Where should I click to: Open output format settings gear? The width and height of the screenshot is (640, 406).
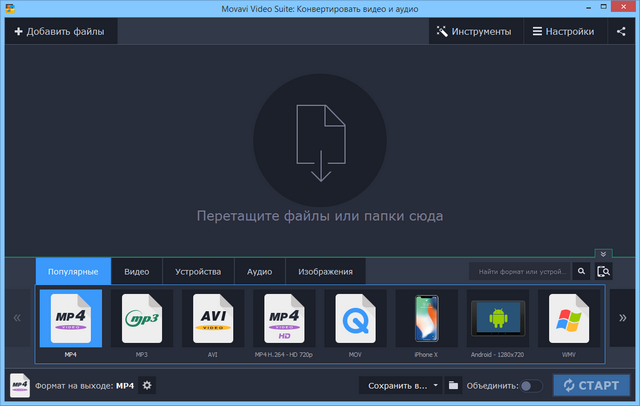point(147,385)
